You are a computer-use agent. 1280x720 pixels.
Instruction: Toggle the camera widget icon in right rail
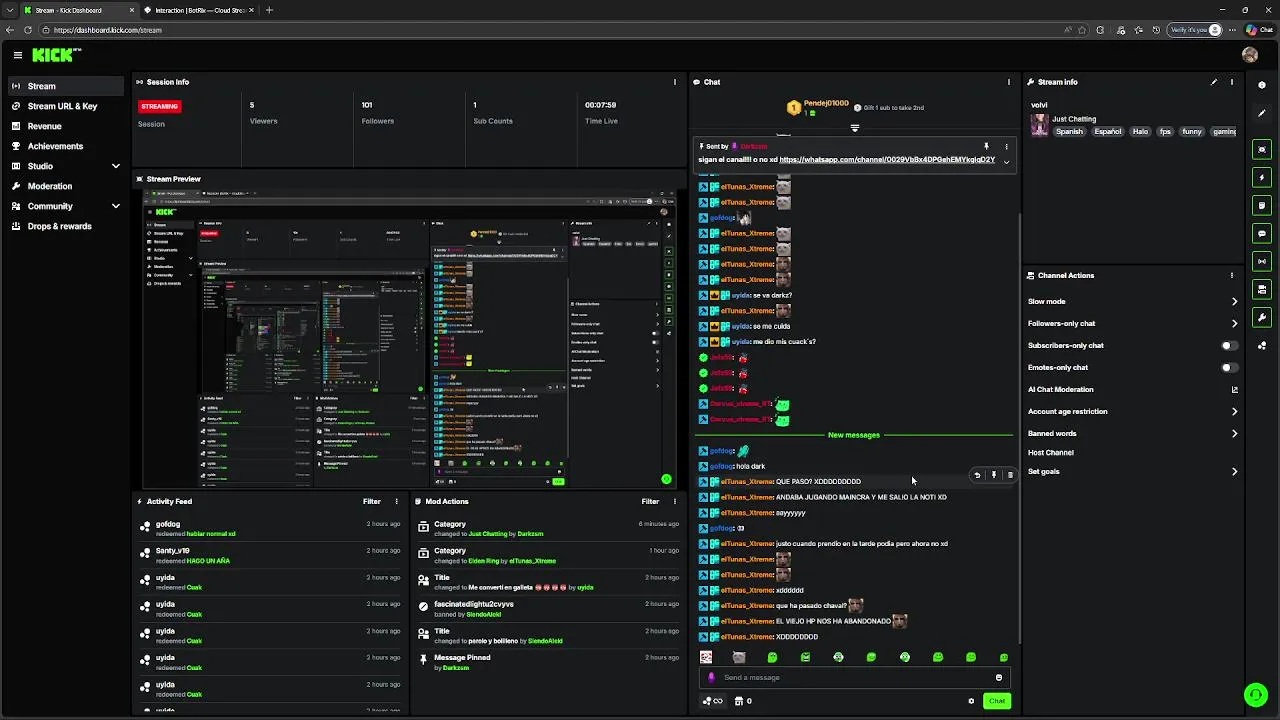pos(1262,289)
